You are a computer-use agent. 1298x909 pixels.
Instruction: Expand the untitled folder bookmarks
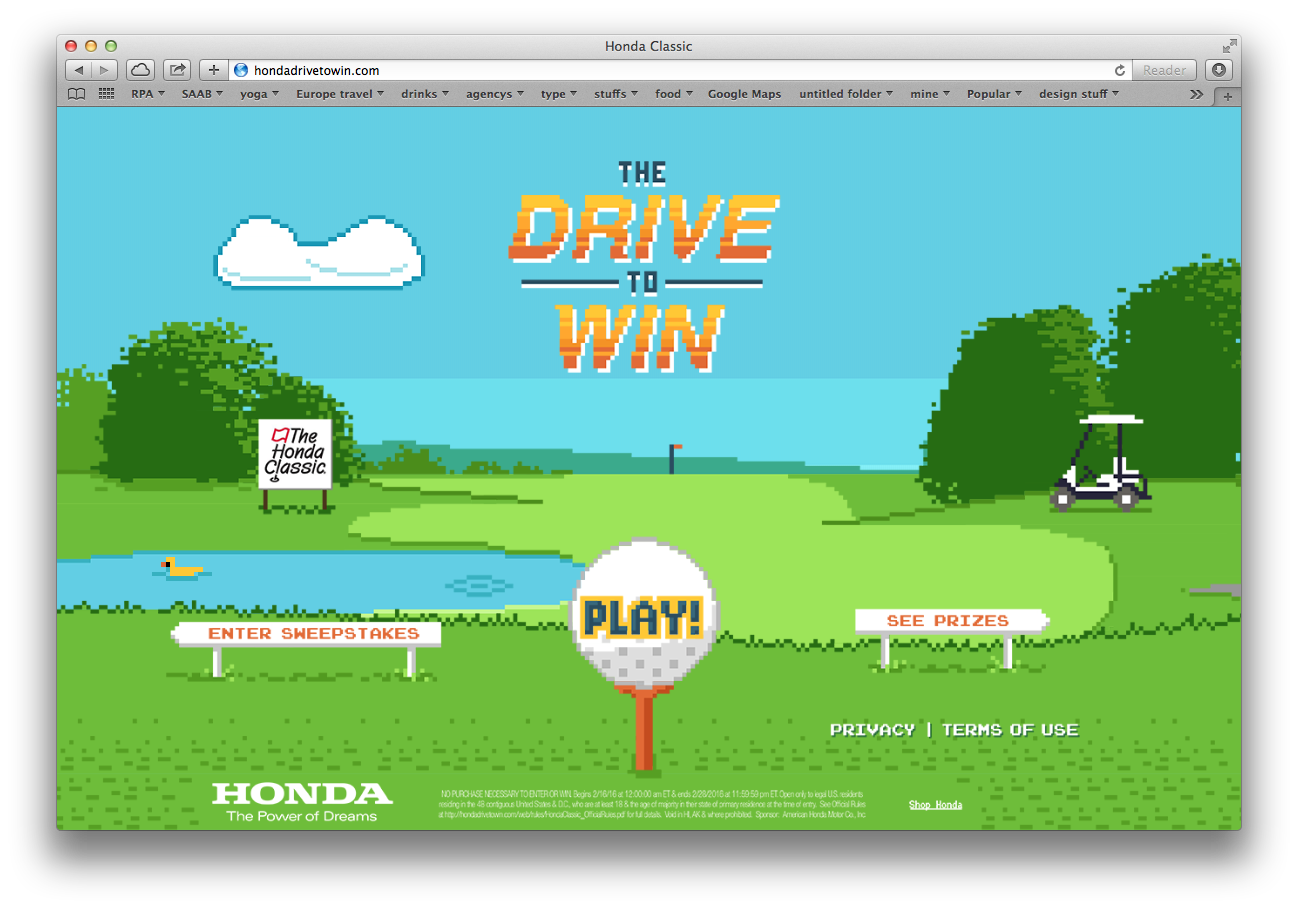[x=847, y=94]
